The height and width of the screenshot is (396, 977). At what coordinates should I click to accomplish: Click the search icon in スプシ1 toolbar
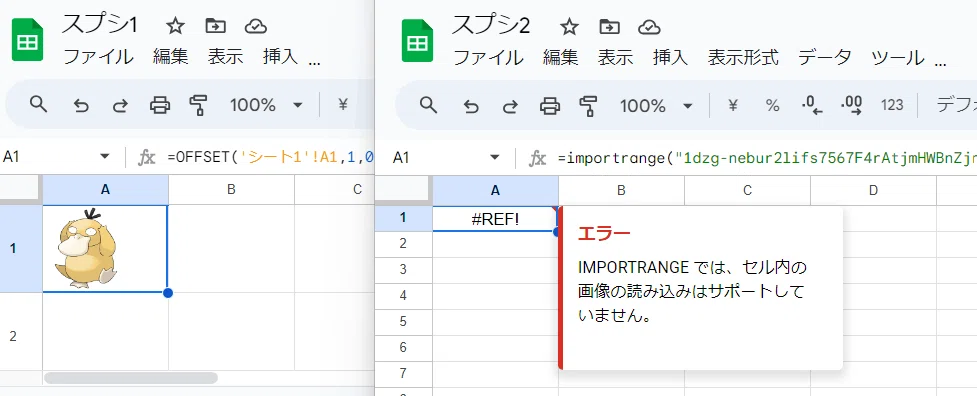tap(39, 104)
